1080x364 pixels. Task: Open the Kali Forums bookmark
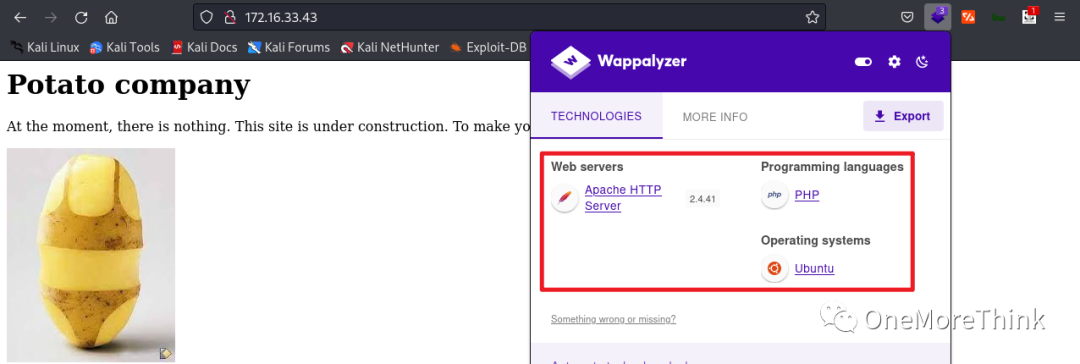pos(289,48)
